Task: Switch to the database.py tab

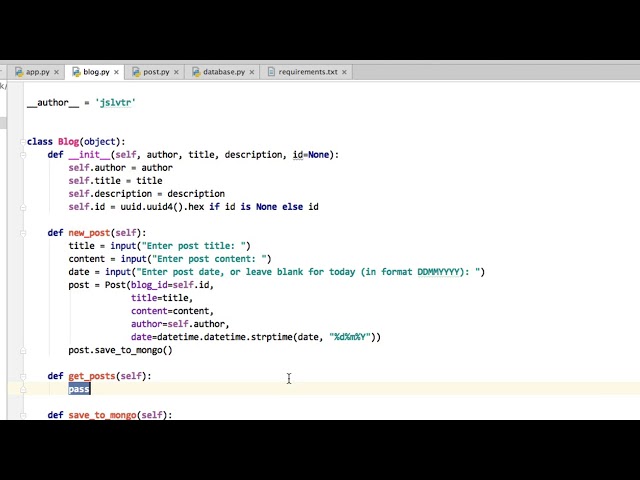Action: coord(223,72)
